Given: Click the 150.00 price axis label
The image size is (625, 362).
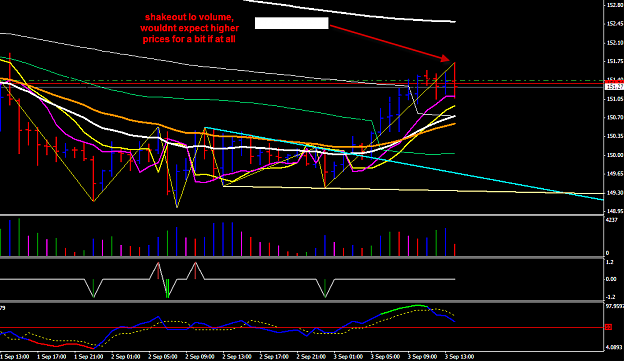Looking at the screenshot, I should pos(615,155).
